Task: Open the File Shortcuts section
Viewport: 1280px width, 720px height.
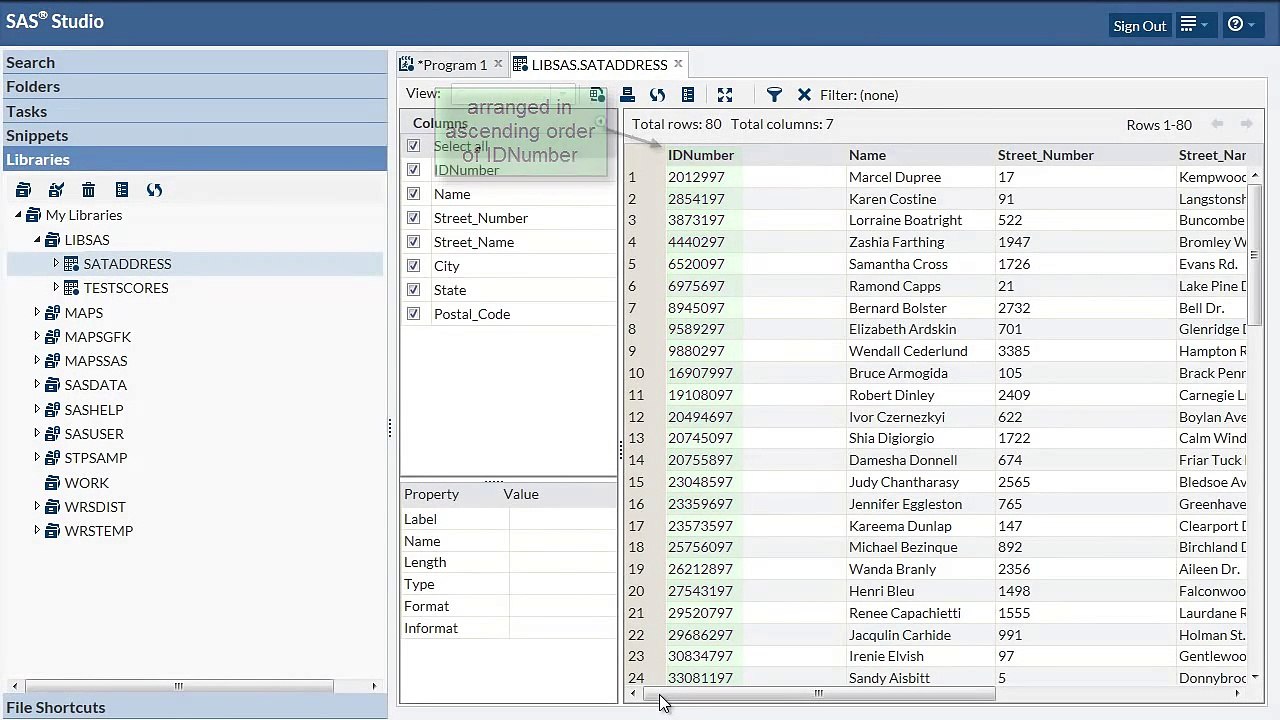Action: [193, 707]
